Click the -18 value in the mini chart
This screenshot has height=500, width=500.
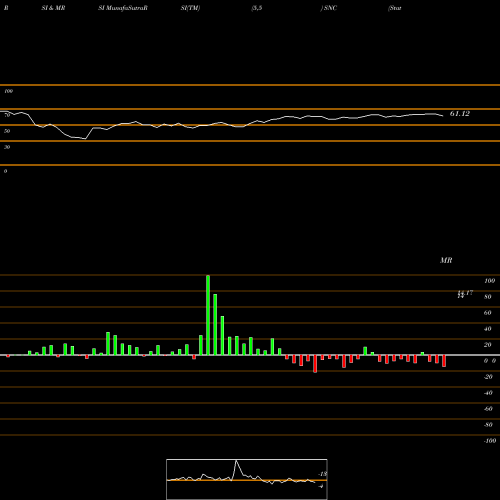323,474
